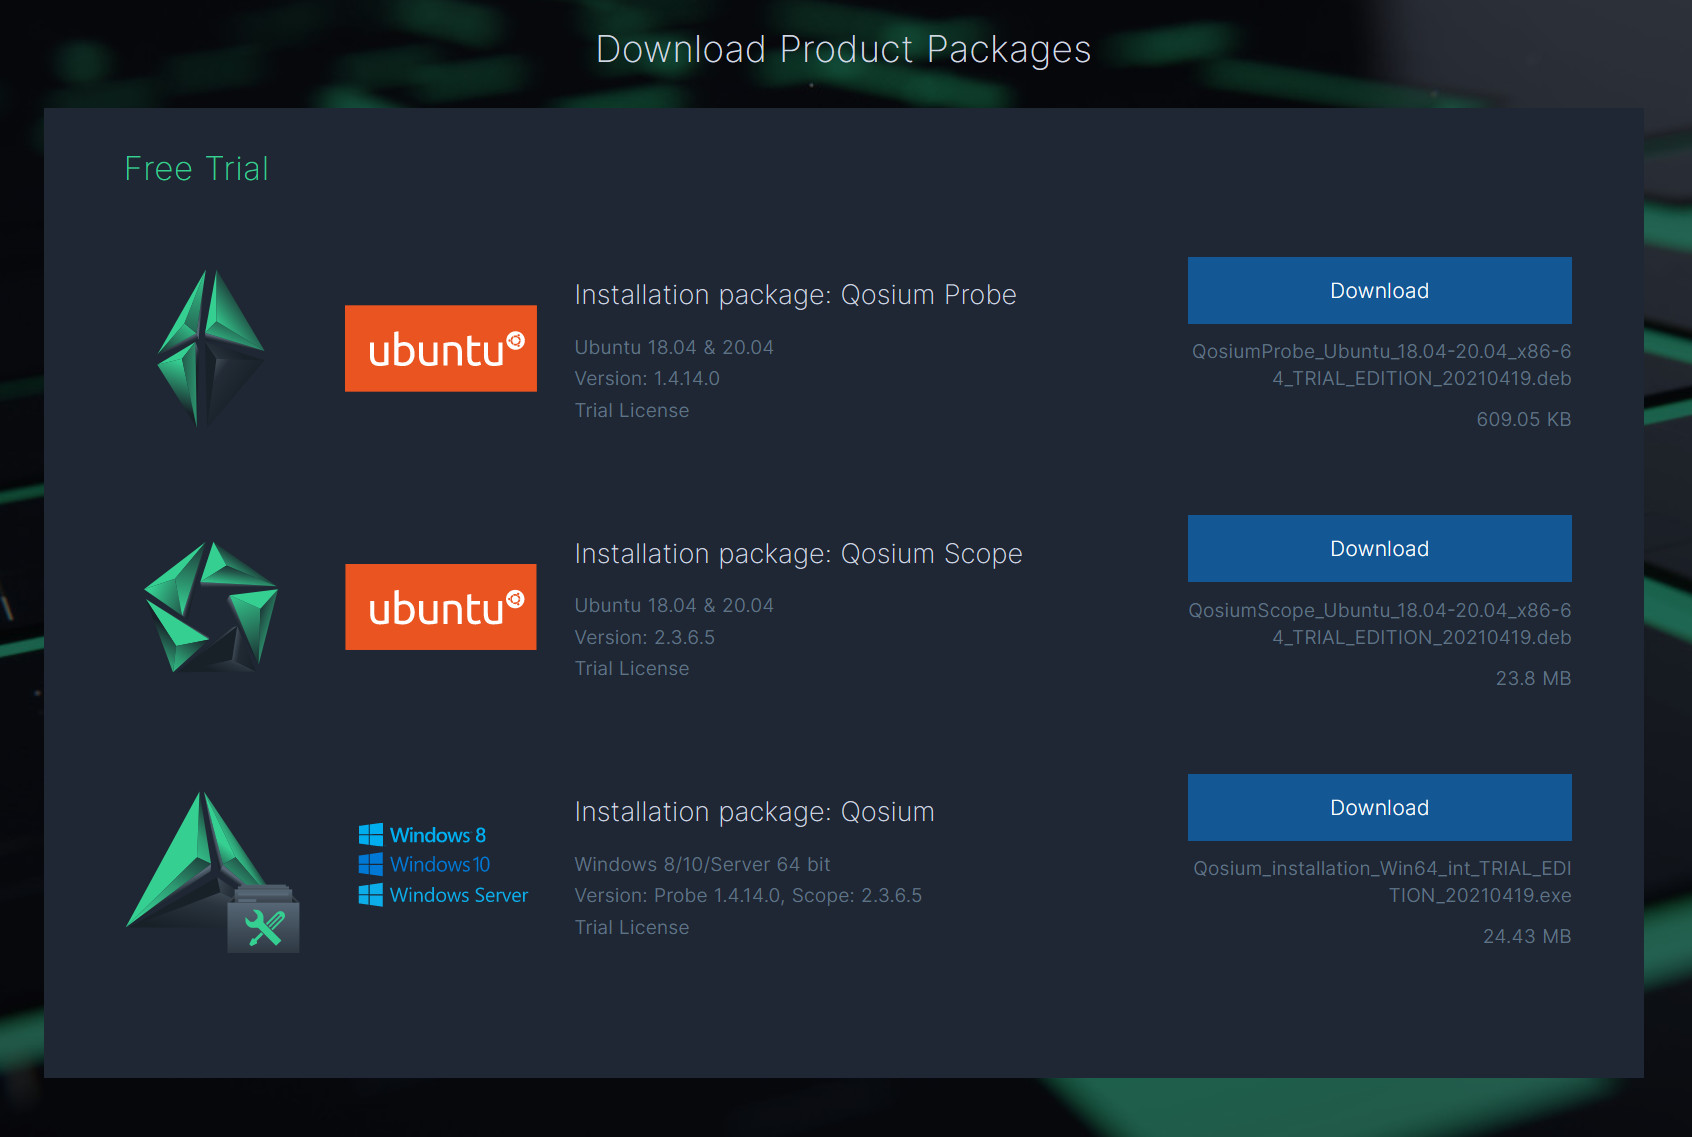Click 'Version: Probe 1.4.14.0, Scope: 2.3.6.5' text
Image resolution: width=1692 pixels, height=1137 pixels.
(748, 896)
